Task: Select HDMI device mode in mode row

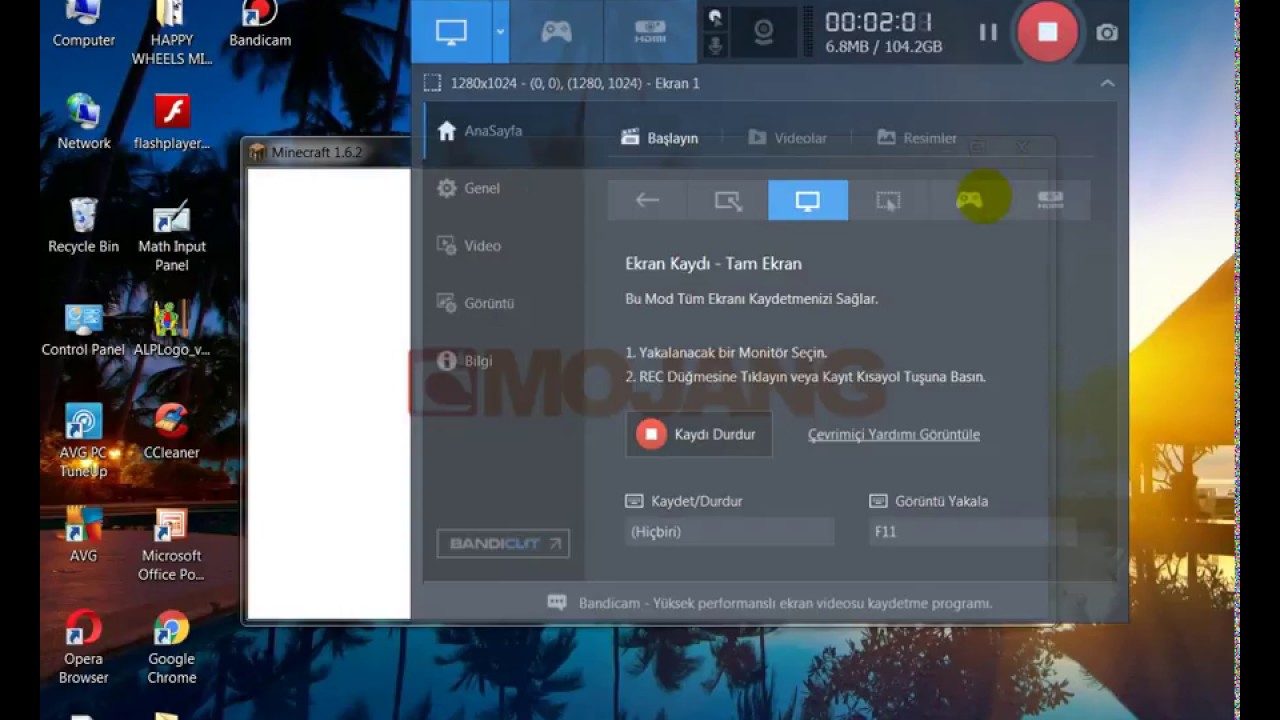Action: [x=1050, y=200]
